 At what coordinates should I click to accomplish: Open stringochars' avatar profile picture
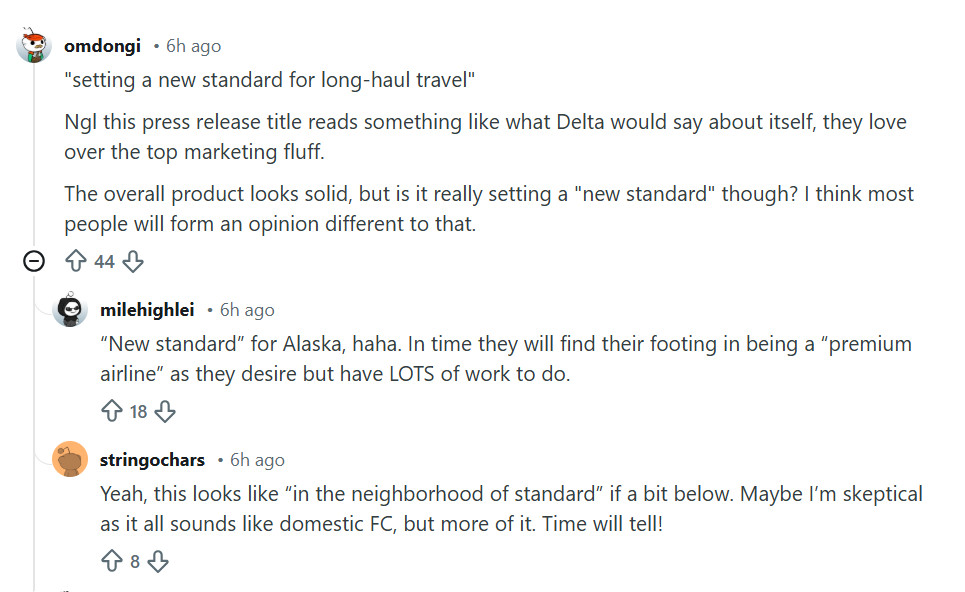click(70, 460)
